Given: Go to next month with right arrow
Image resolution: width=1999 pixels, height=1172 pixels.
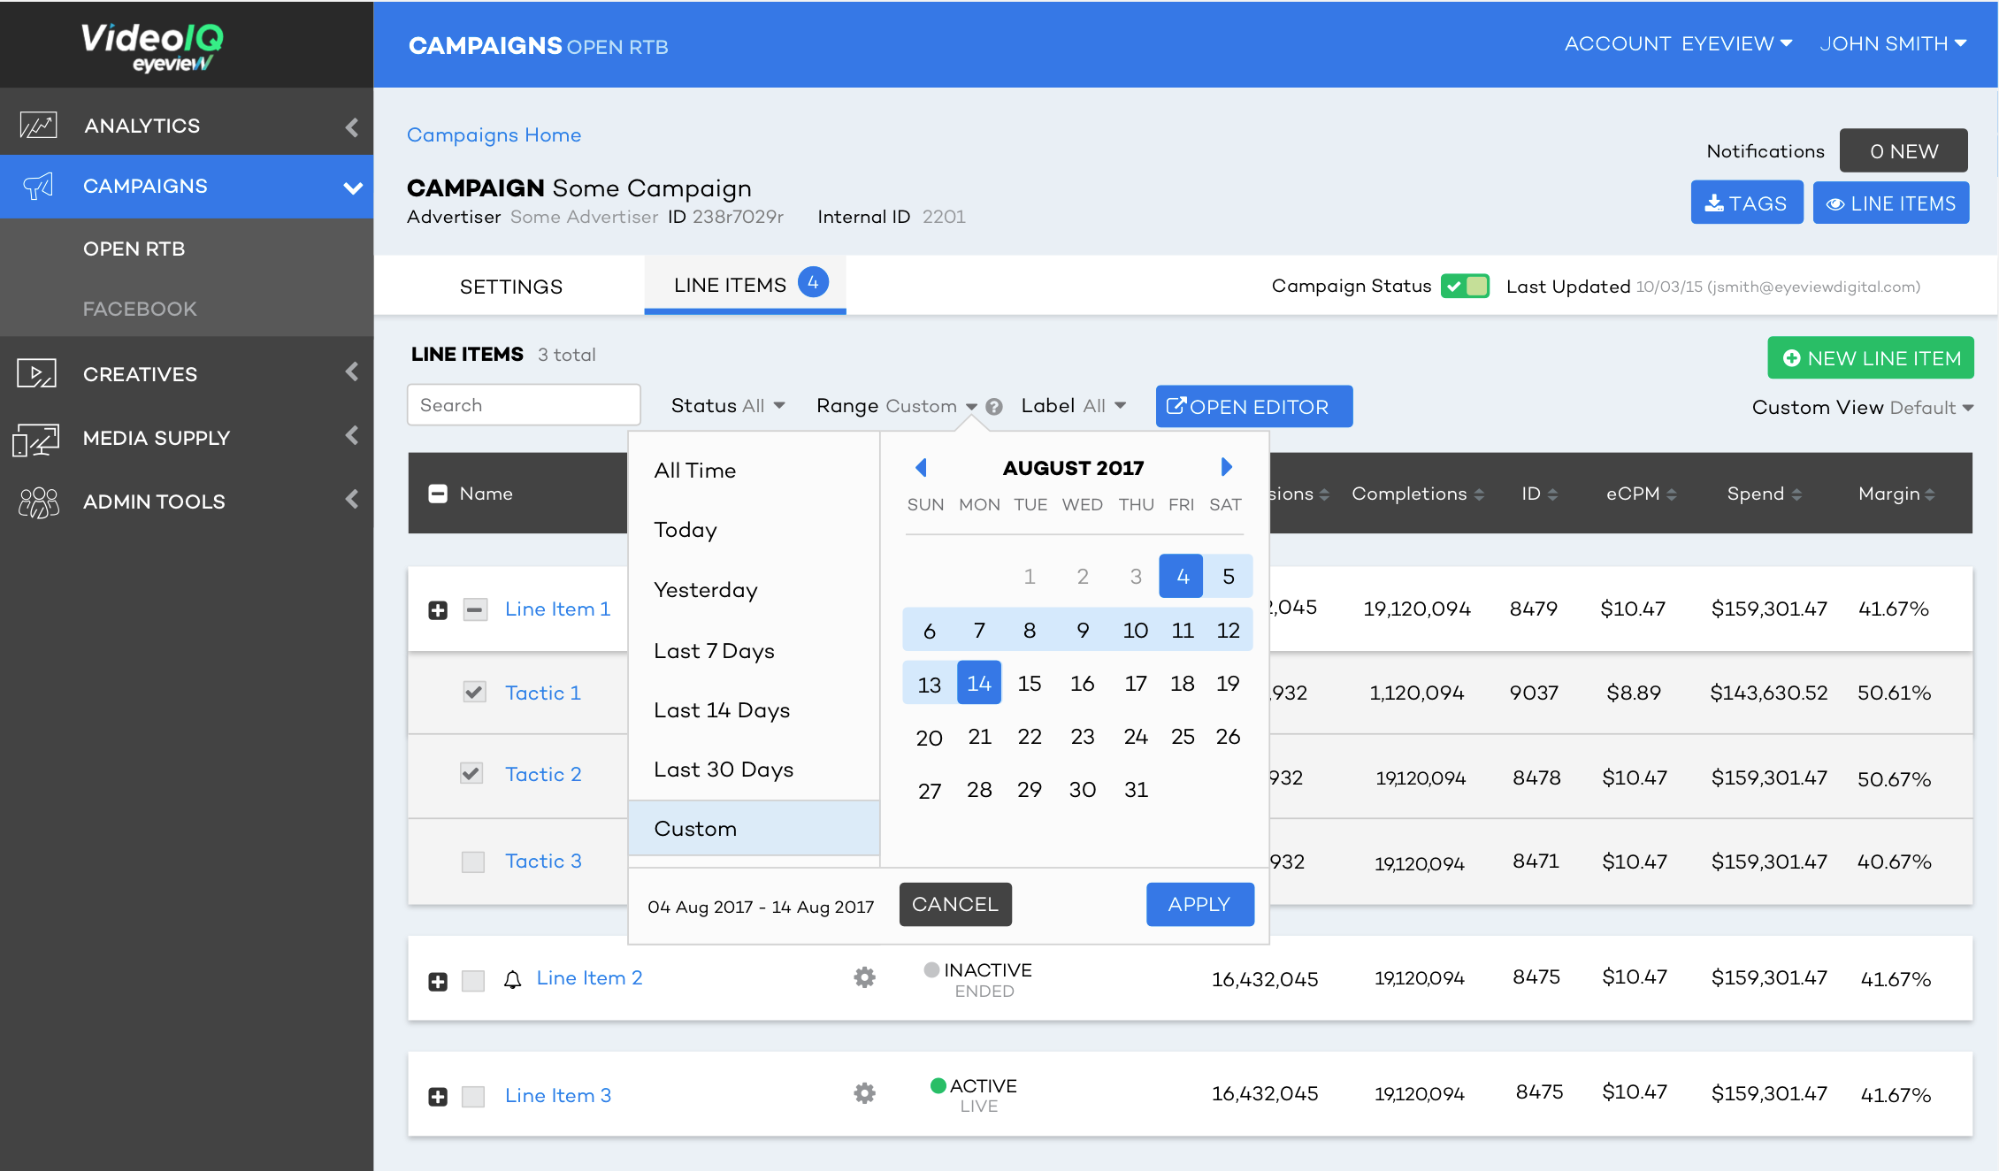Looking at the screenshot, I should [1226, 467].
